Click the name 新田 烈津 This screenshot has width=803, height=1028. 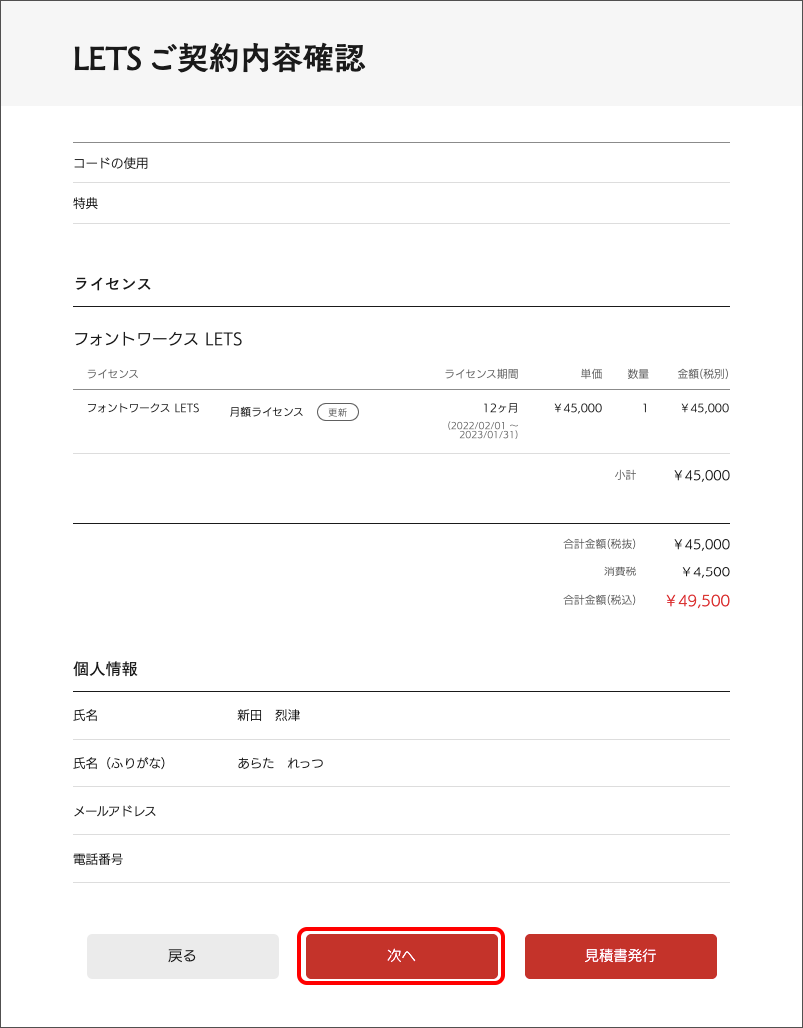click(x=268, y=716)
